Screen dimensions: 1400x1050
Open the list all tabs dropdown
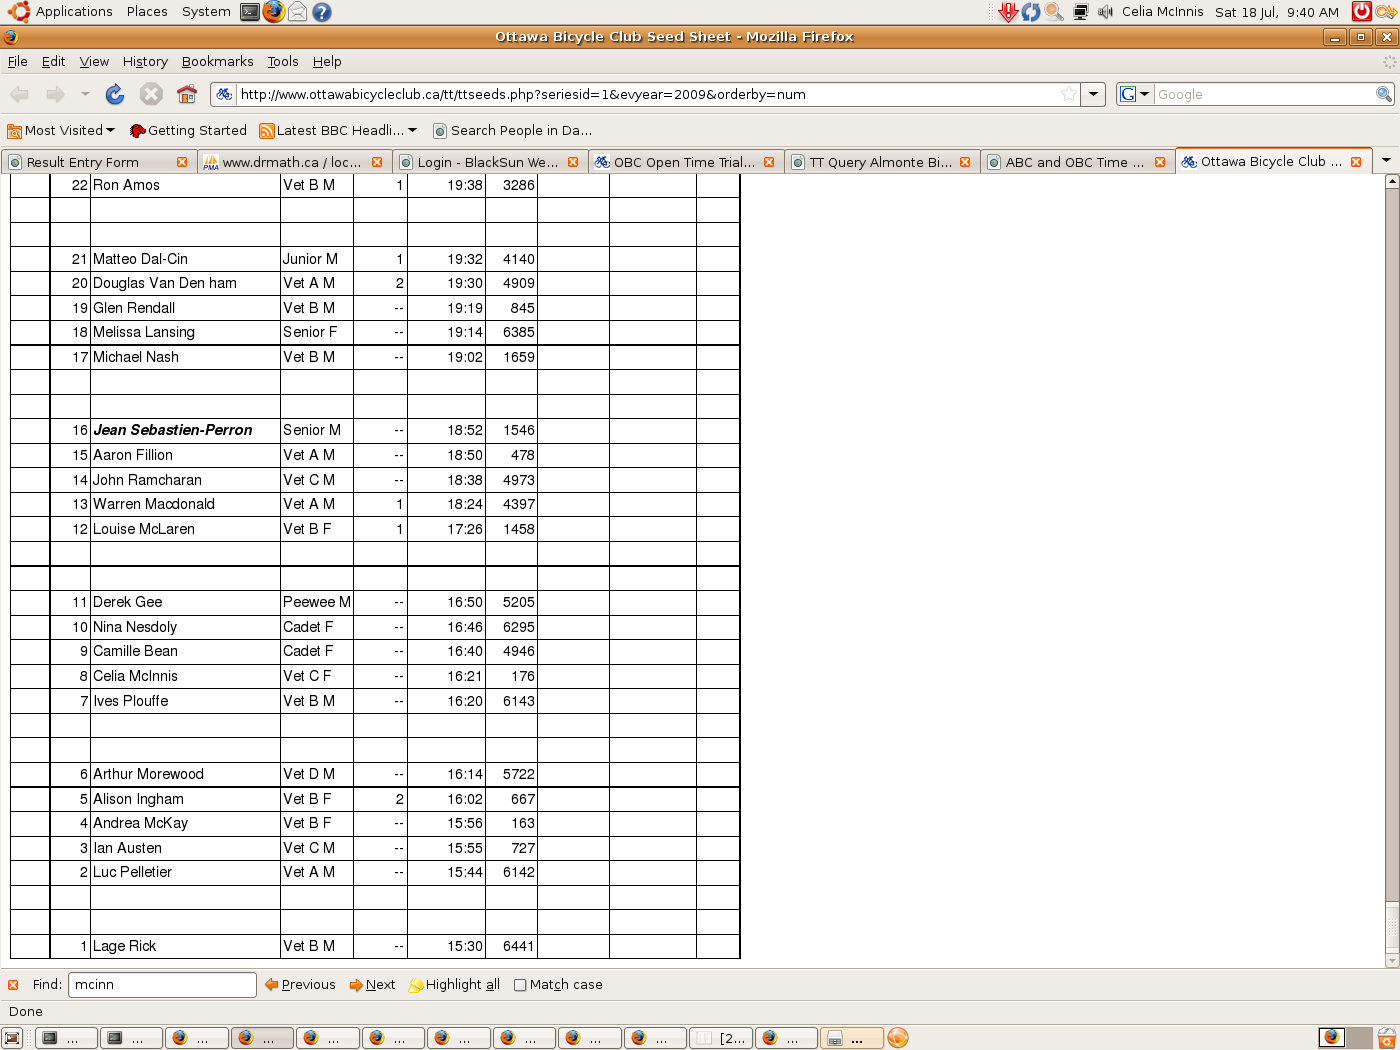point(1386,161)
